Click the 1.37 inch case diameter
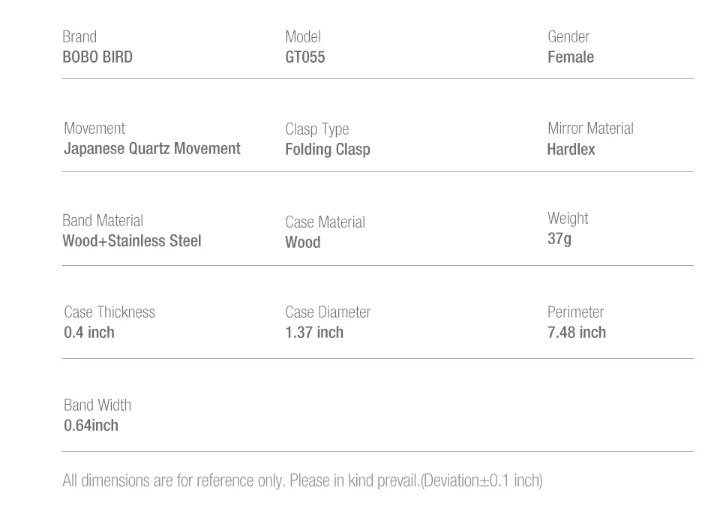 (x=314, y=333)
